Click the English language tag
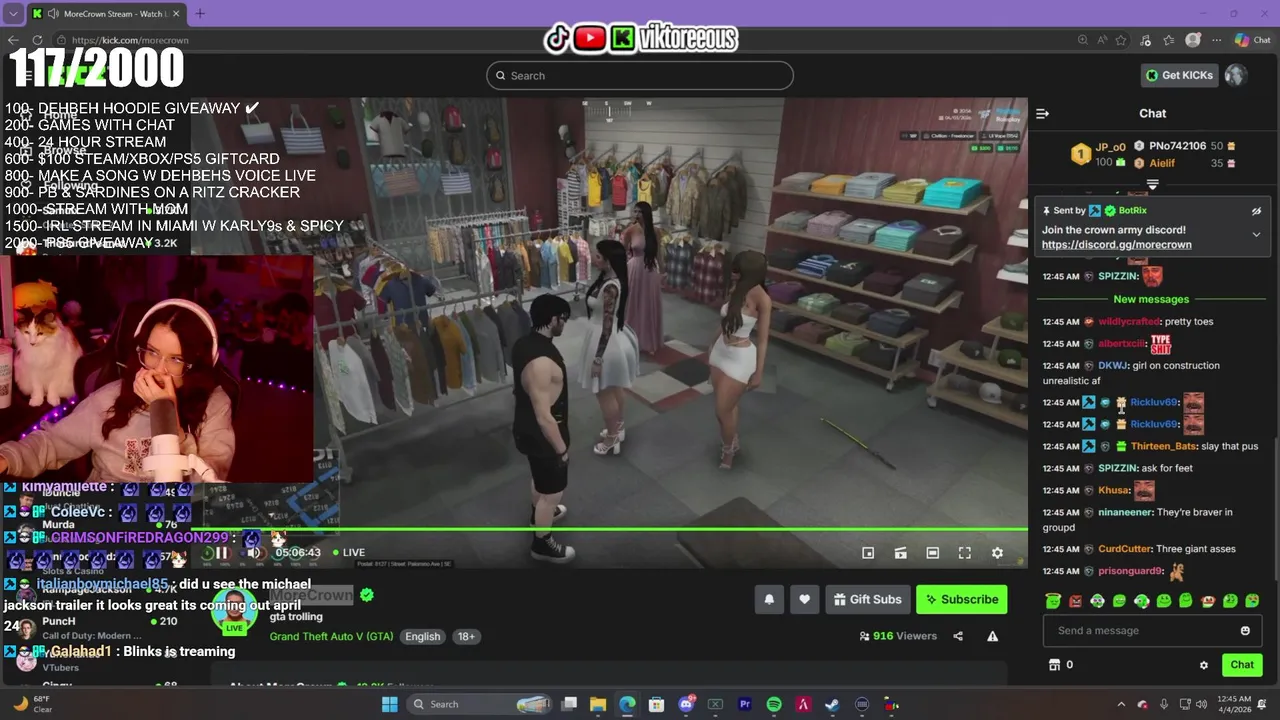The height and width of the screenshot is (720, 1280). [x=422, y=636]
